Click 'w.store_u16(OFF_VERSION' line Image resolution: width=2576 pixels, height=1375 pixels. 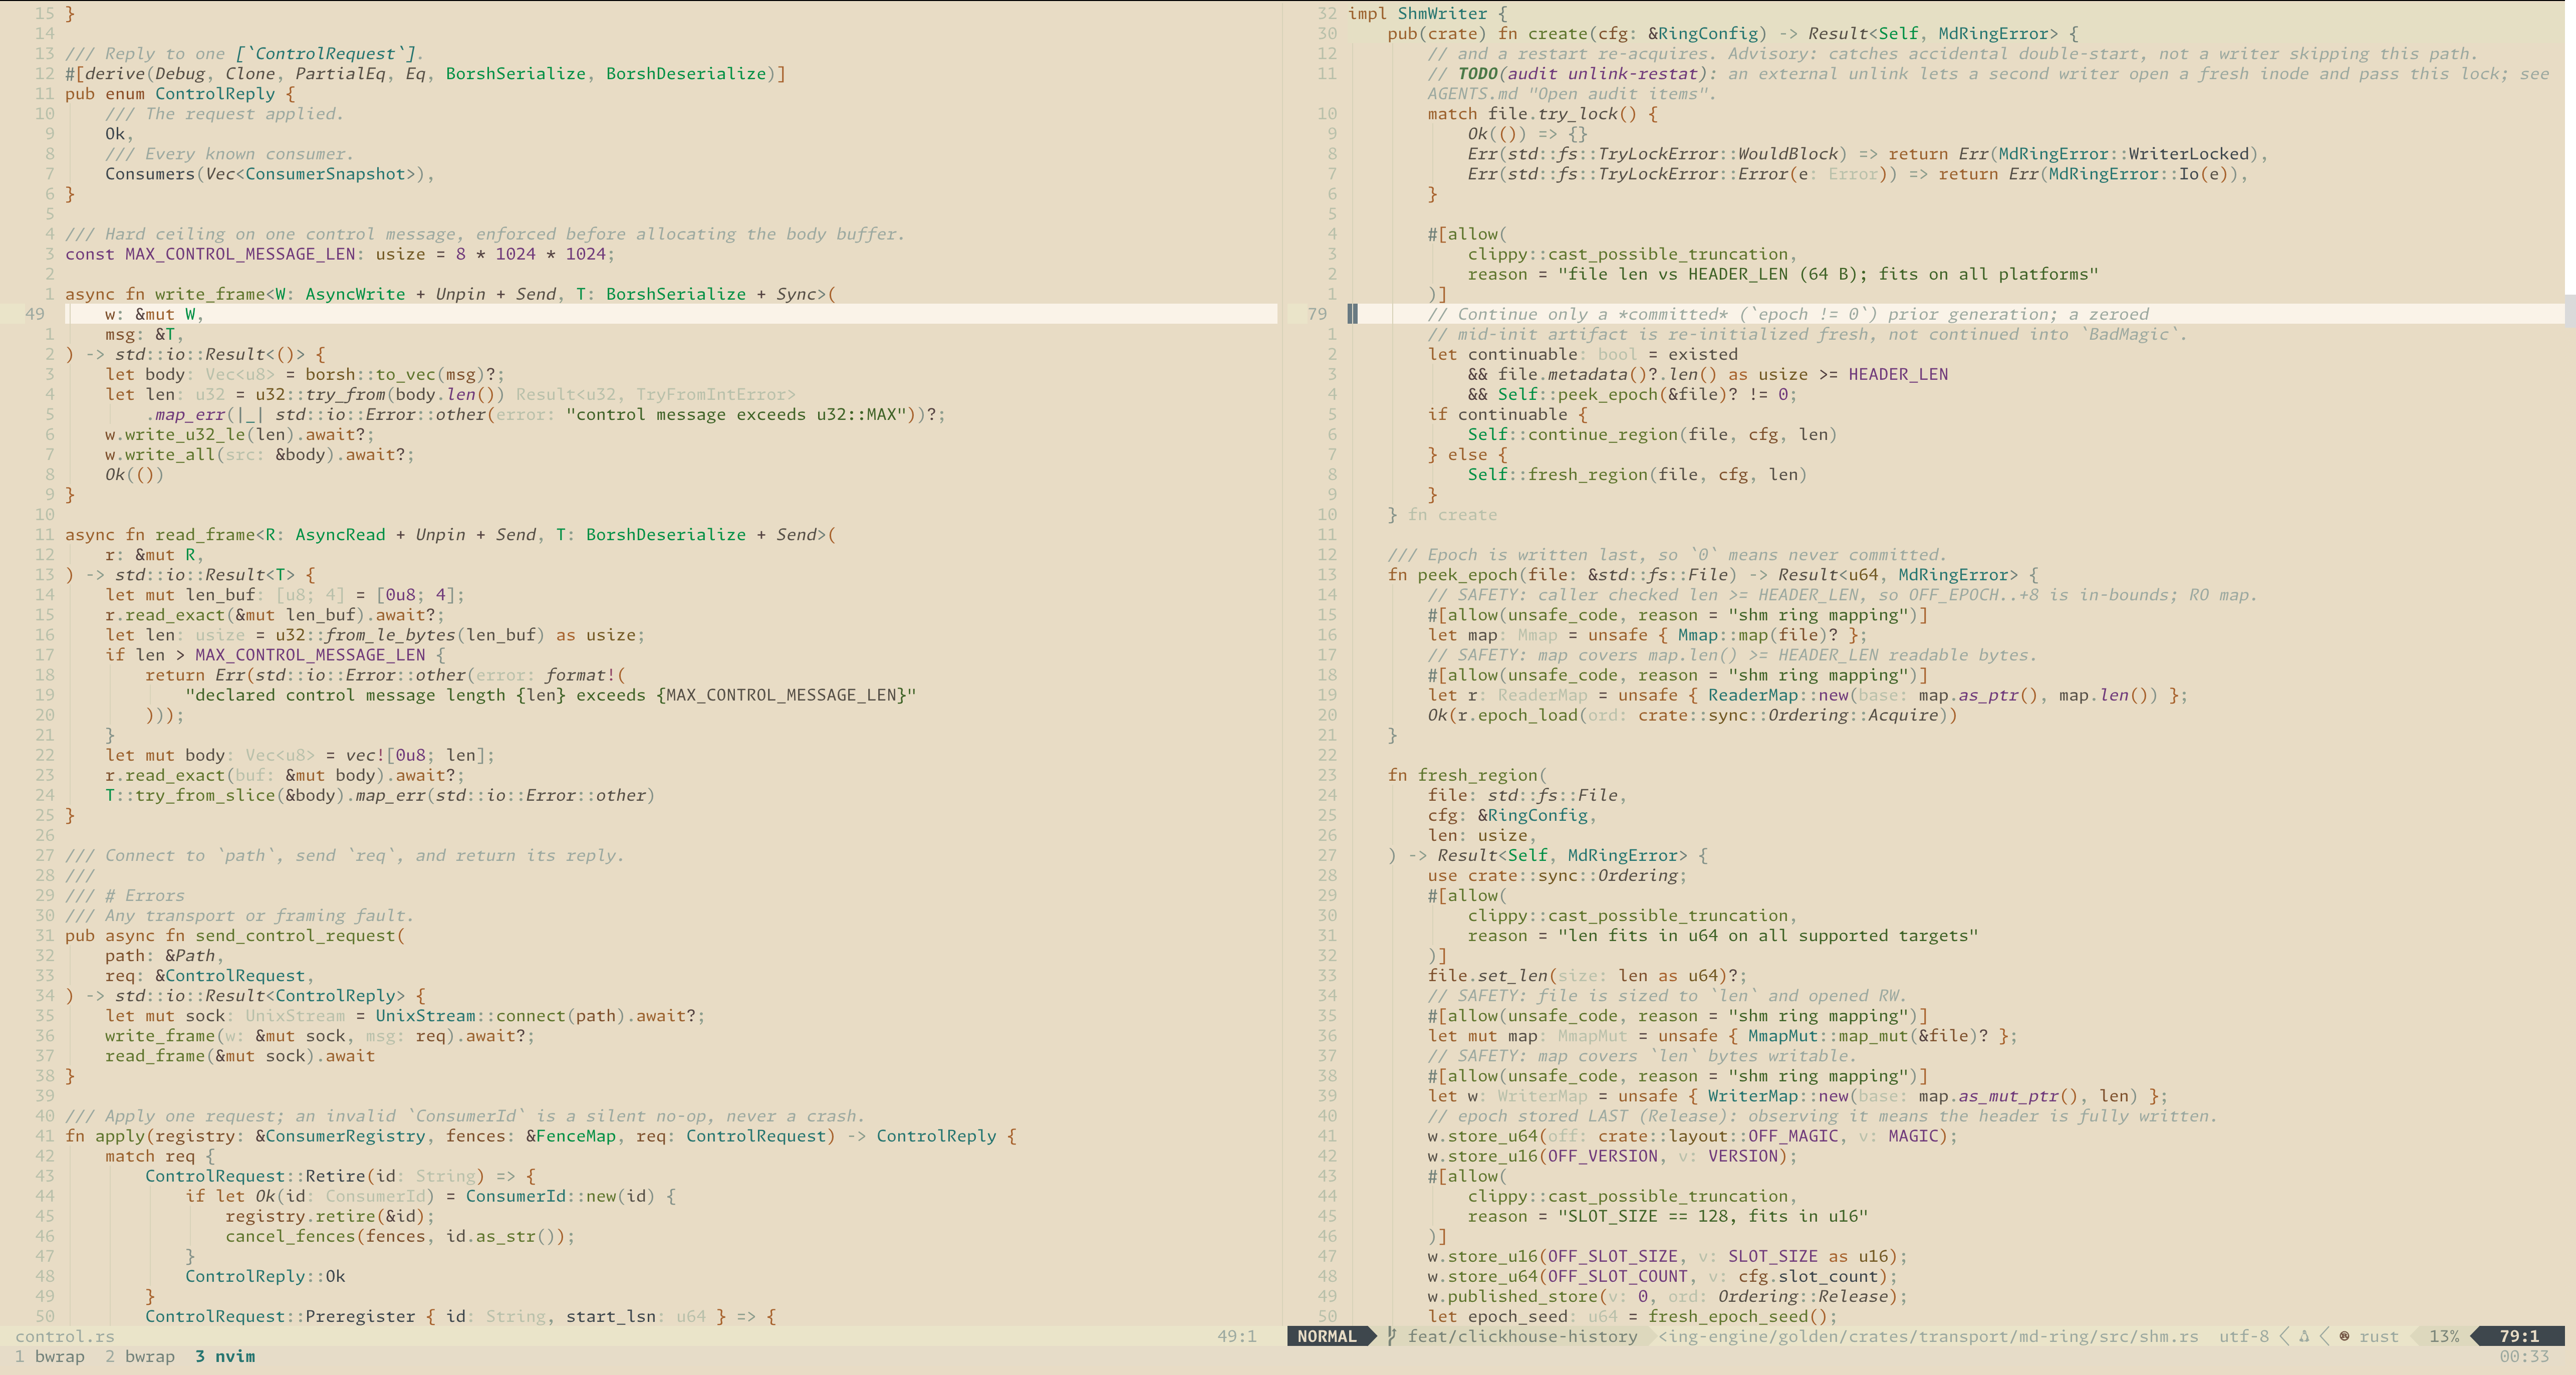1612,1156
